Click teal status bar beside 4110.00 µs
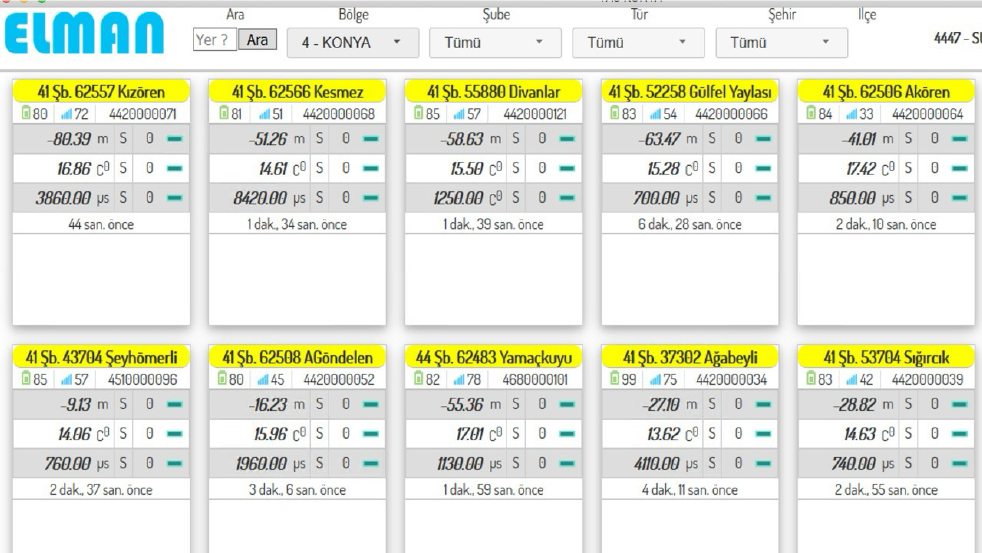This screenshot has height=553, width=982. [x=763, y=463]
